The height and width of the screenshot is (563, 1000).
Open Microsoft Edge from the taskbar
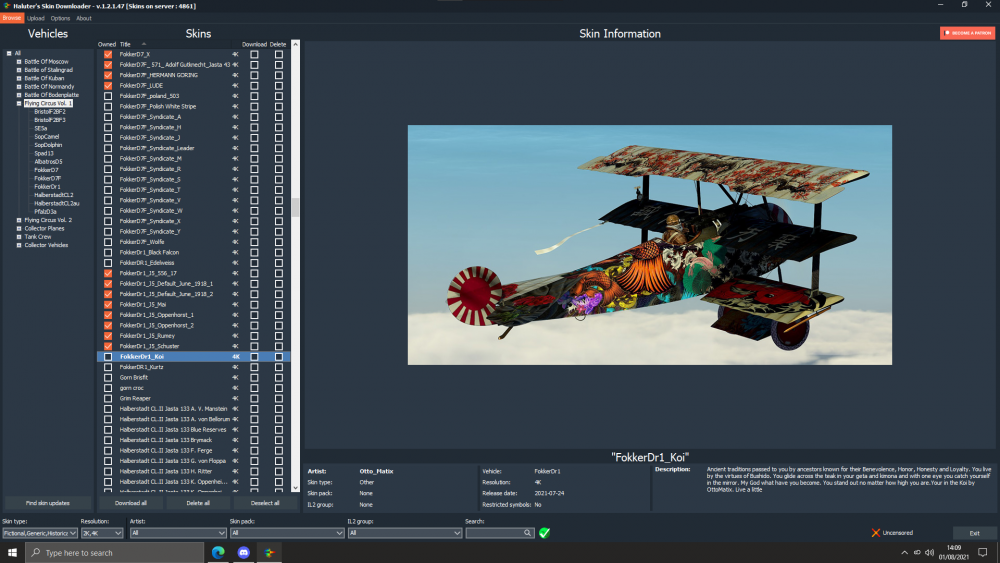(218, 553)
